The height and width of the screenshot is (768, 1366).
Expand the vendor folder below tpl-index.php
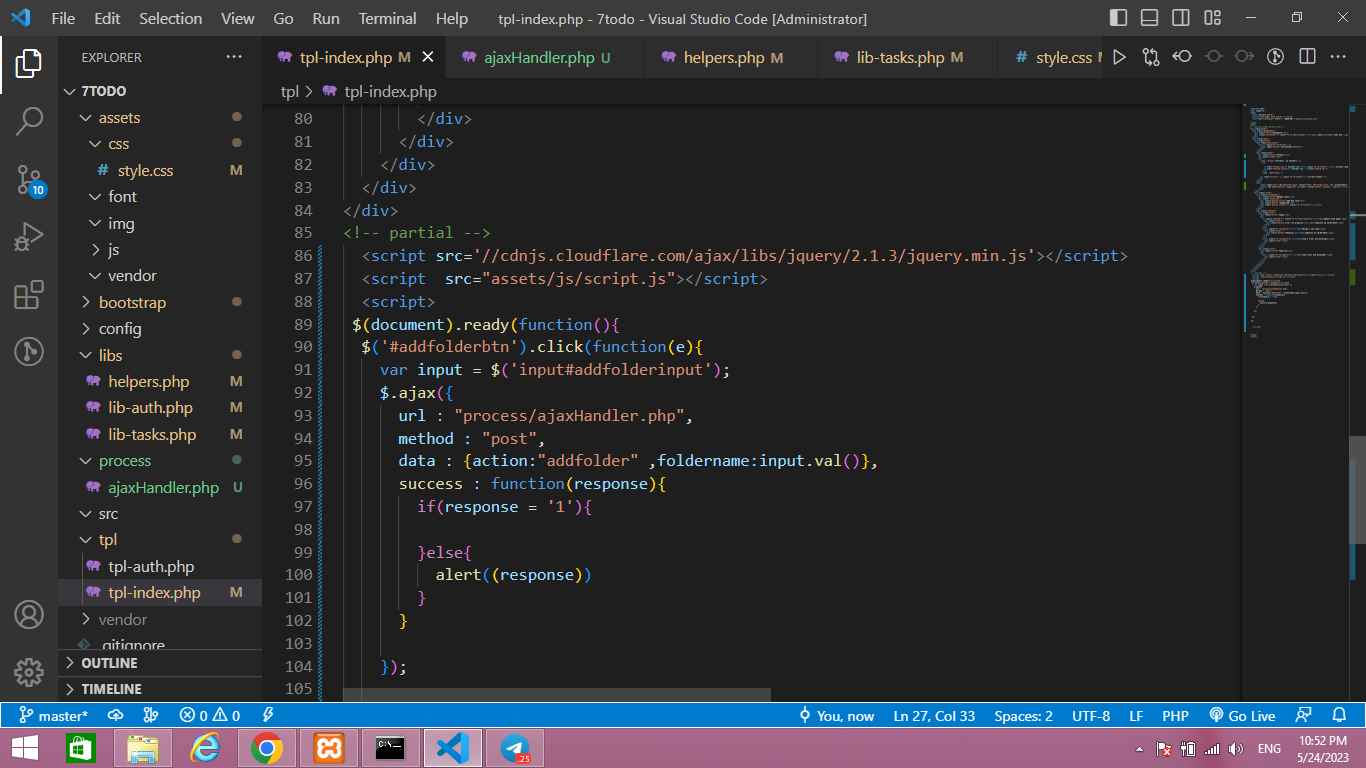pos(160,619)
